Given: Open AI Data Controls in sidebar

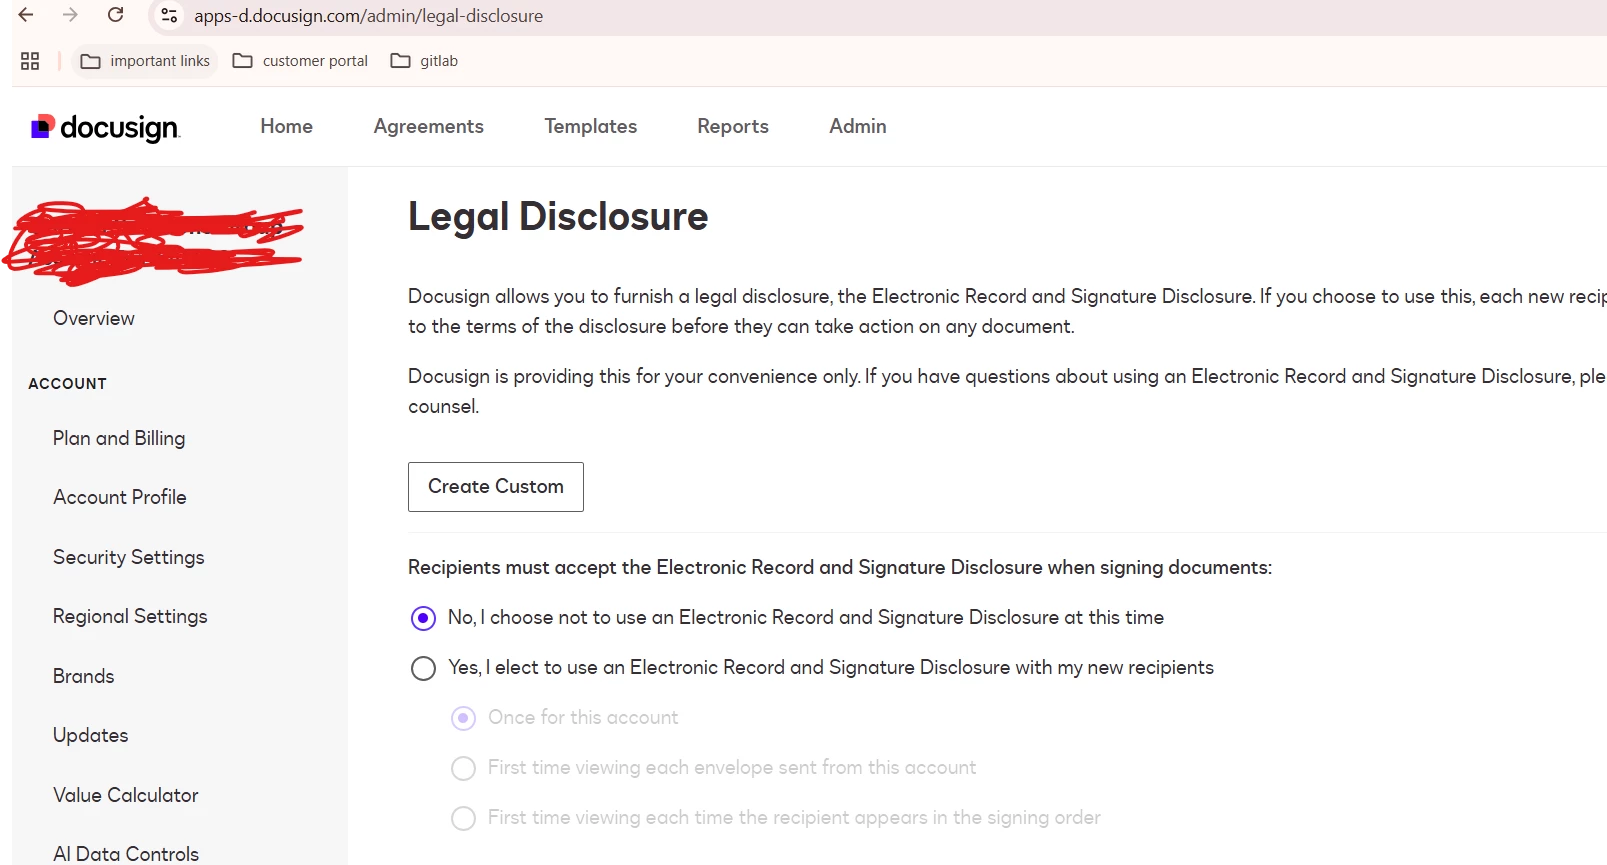Looking at the screenshot, I should [126, 854].
